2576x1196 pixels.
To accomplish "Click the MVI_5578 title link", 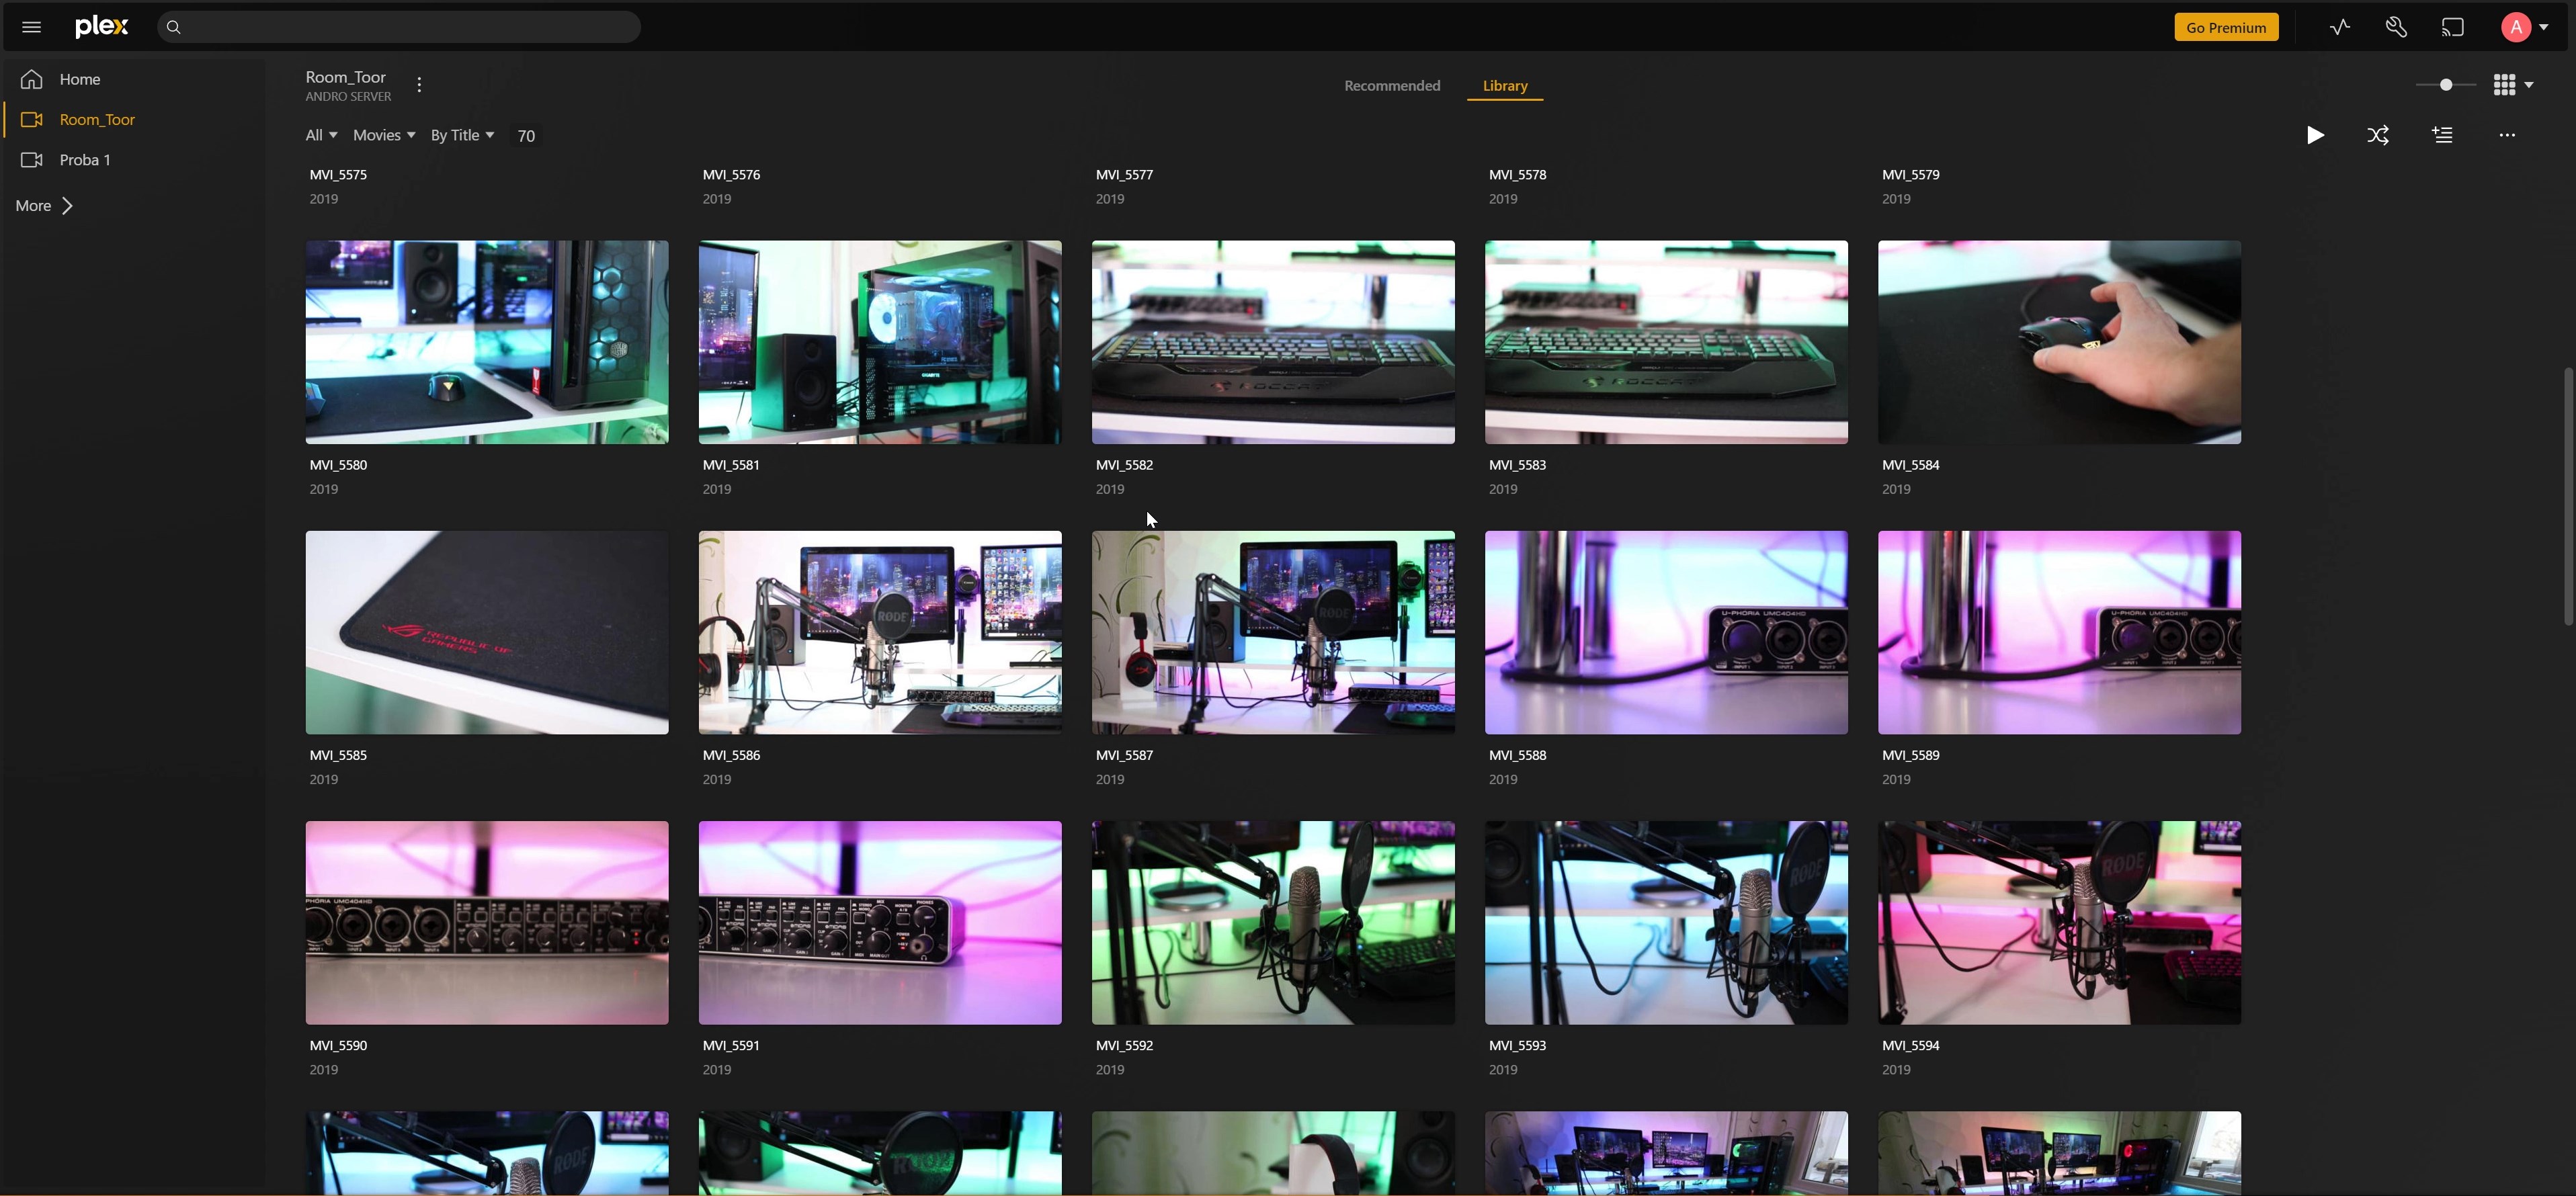I will tap(1517, 174).
